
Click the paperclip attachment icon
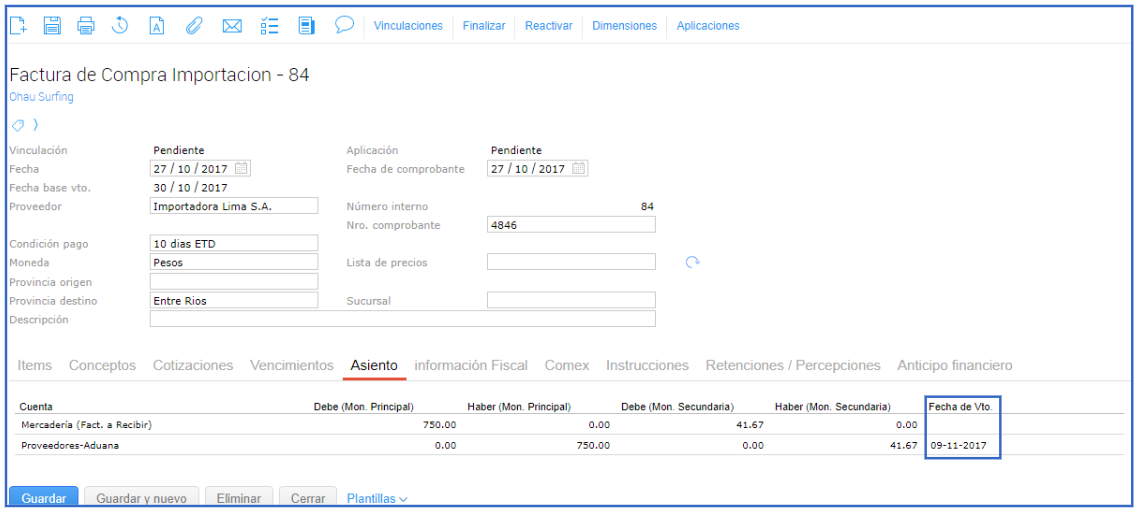coord(193,26)
